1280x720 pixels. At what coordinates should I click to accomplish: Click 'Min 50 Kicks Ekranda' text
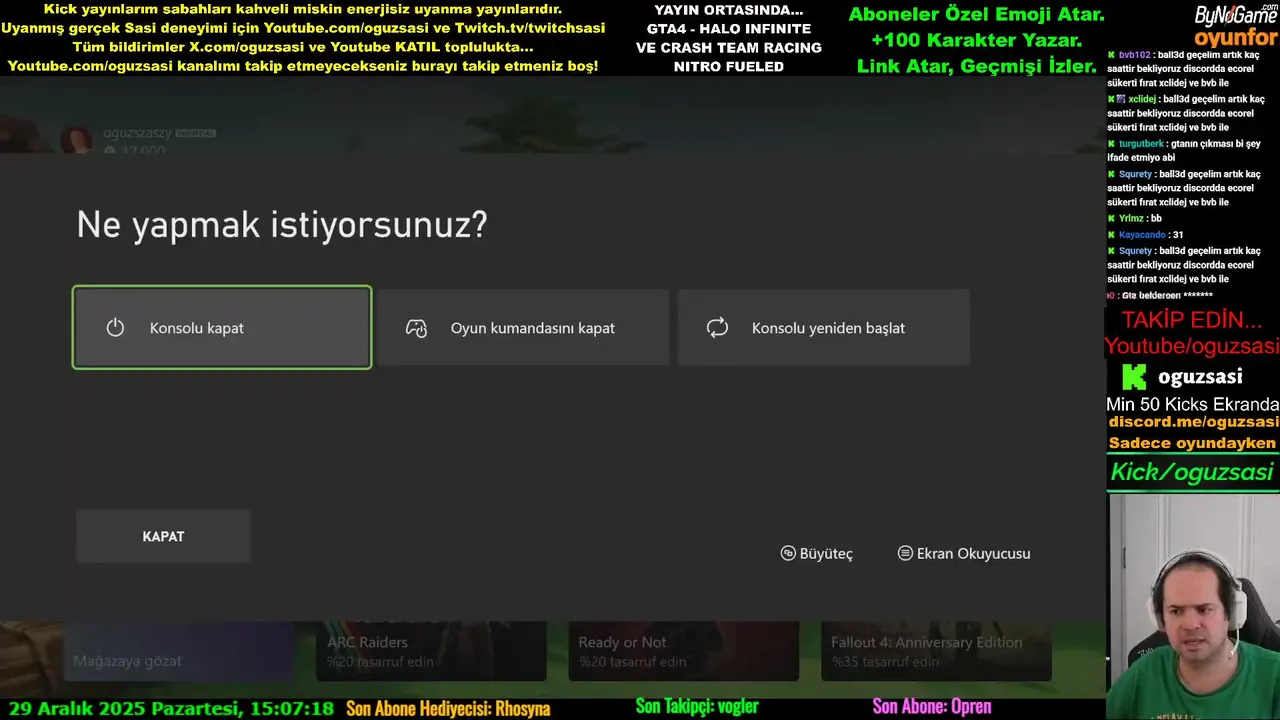click(x=1192, y=404)
